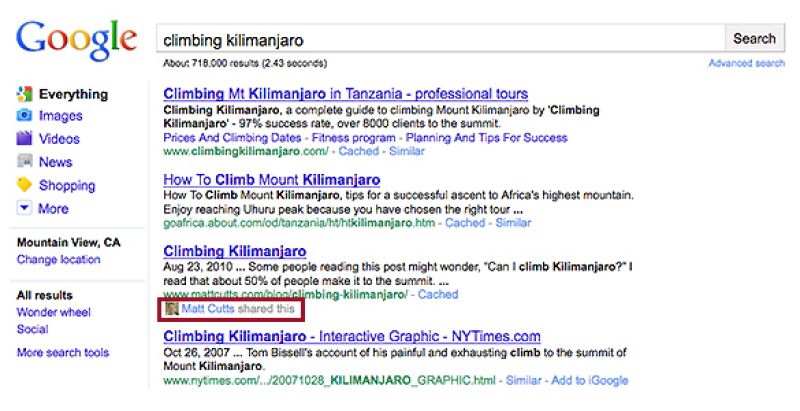The image size is (800, 411).
Task: Click the Google logo
Action: tap(77, 40)
